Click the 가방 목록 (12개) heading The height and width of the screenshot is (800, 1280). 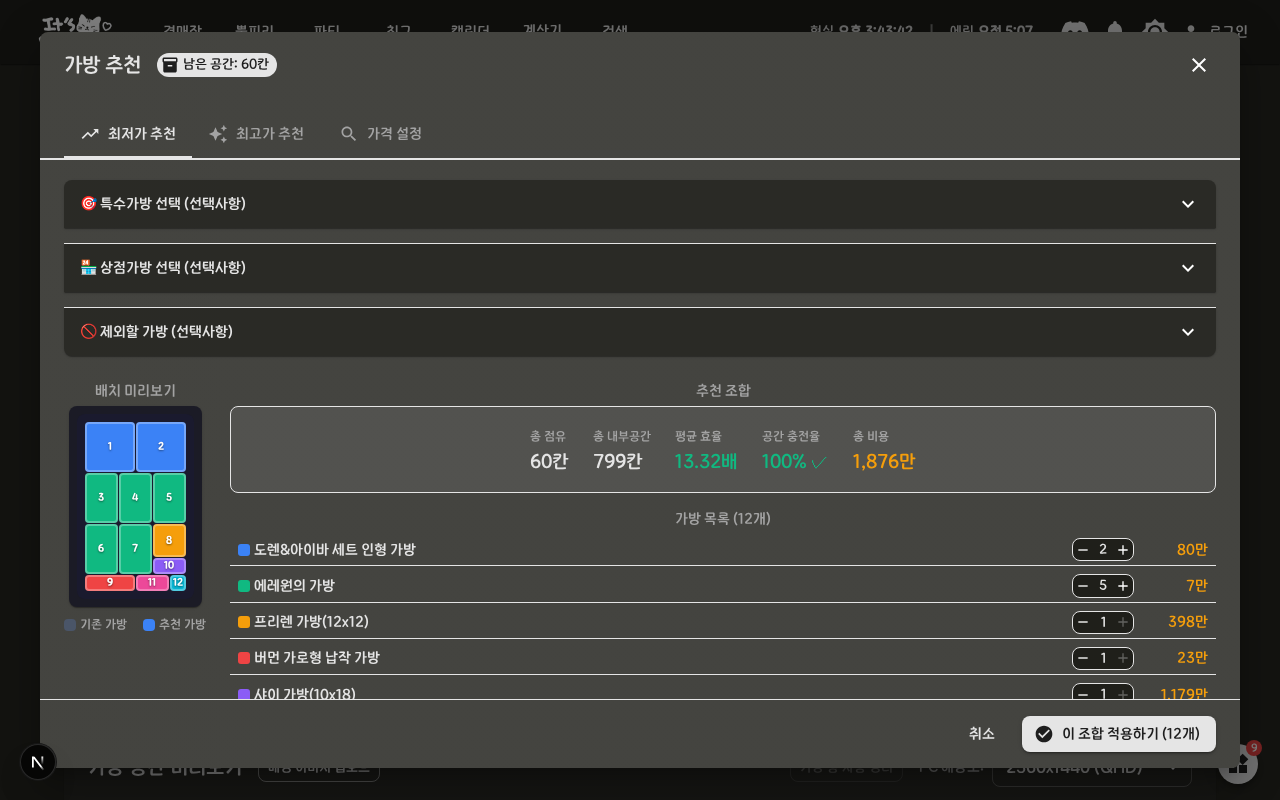click(723, 518)
